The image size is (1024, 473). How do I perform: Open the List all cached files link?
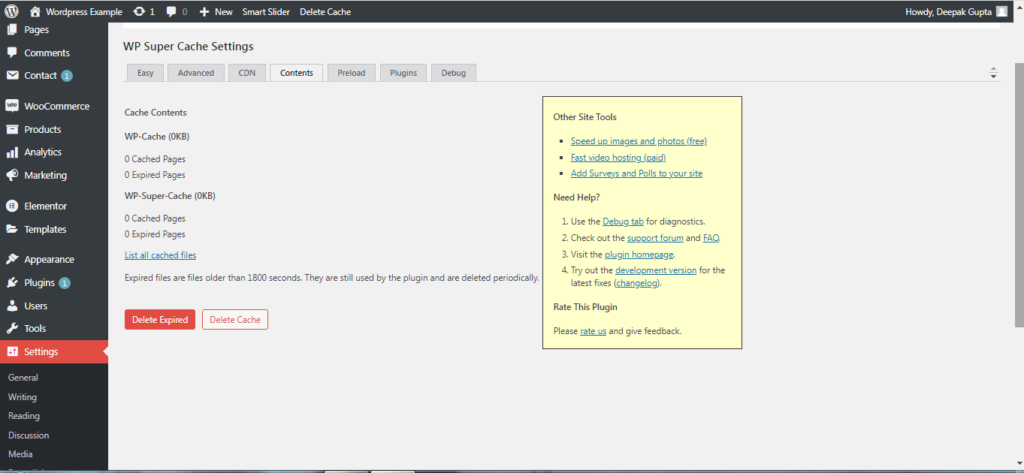point(160,255)
